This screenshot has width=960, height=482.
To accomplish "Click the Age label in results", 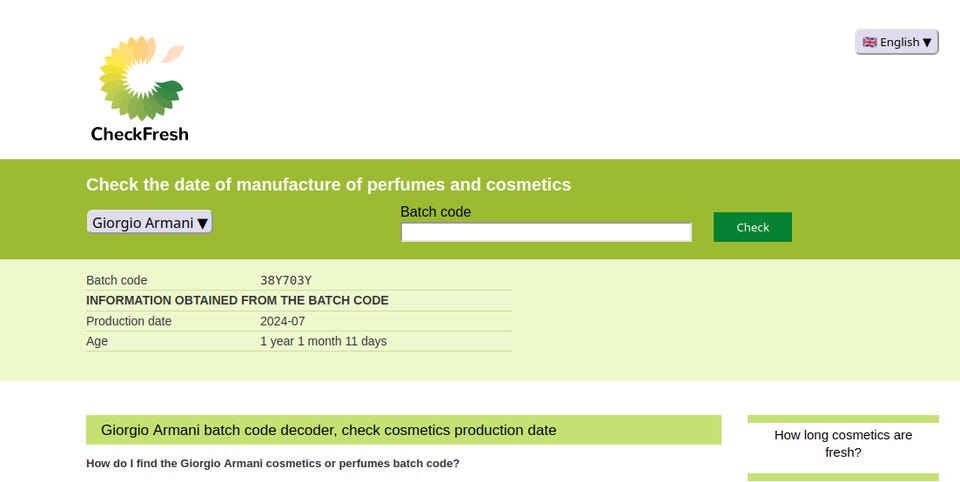I will [97, 341].
